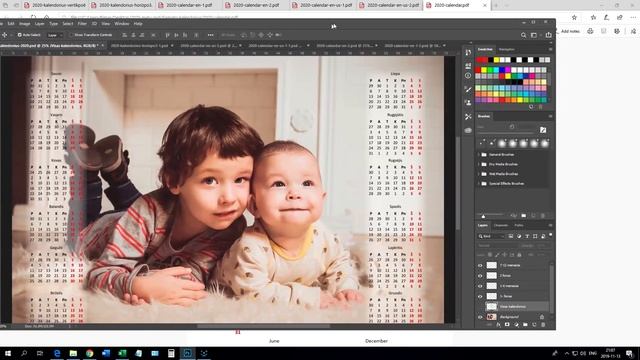The height and width of the screenshot is (360, 640).
Task: Open the layer filter Kind dropdown
Action: pos(492,236)
